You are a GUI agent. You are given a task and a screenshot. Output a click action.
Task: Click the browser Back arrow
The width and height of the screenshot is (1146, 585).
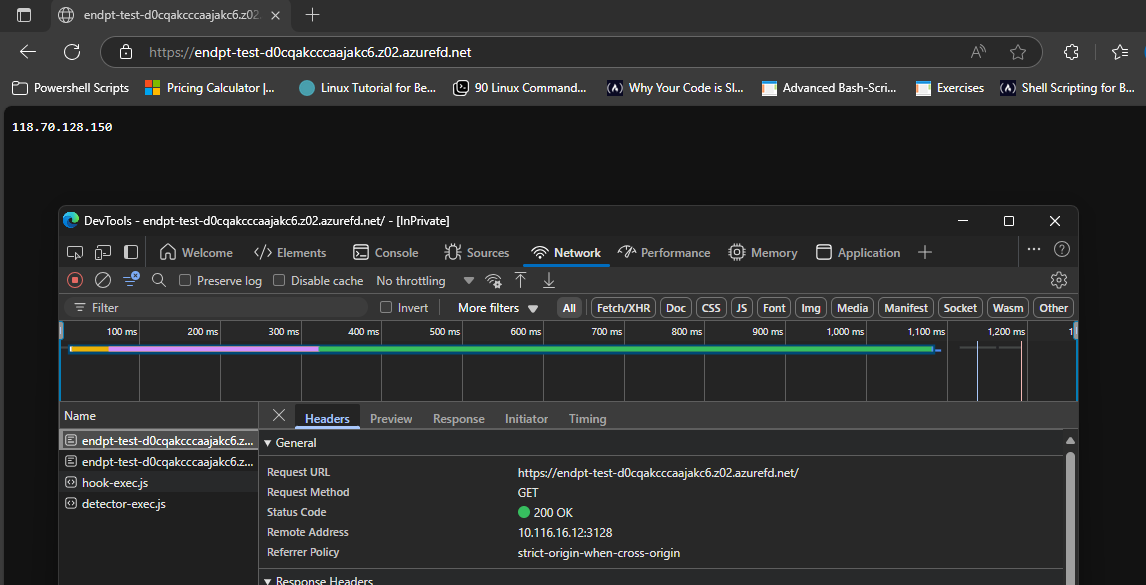click(x=28, y=52)
